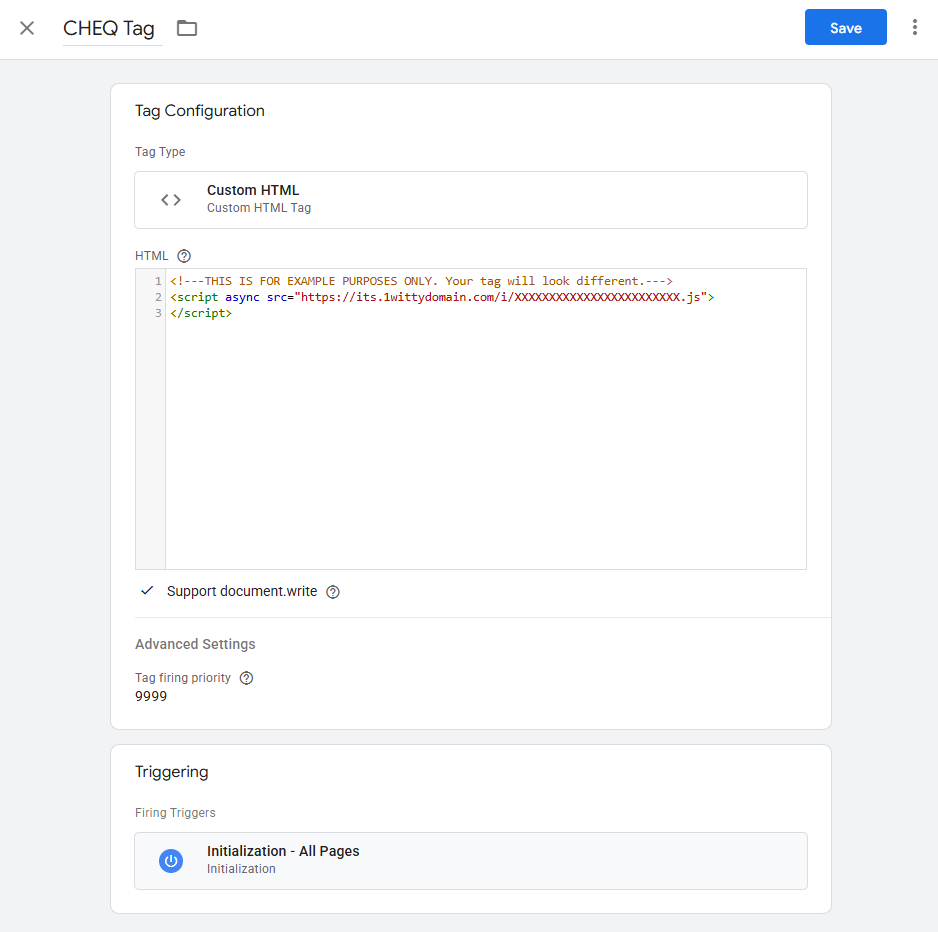Click into the HTML code editor area

(486, 419)
